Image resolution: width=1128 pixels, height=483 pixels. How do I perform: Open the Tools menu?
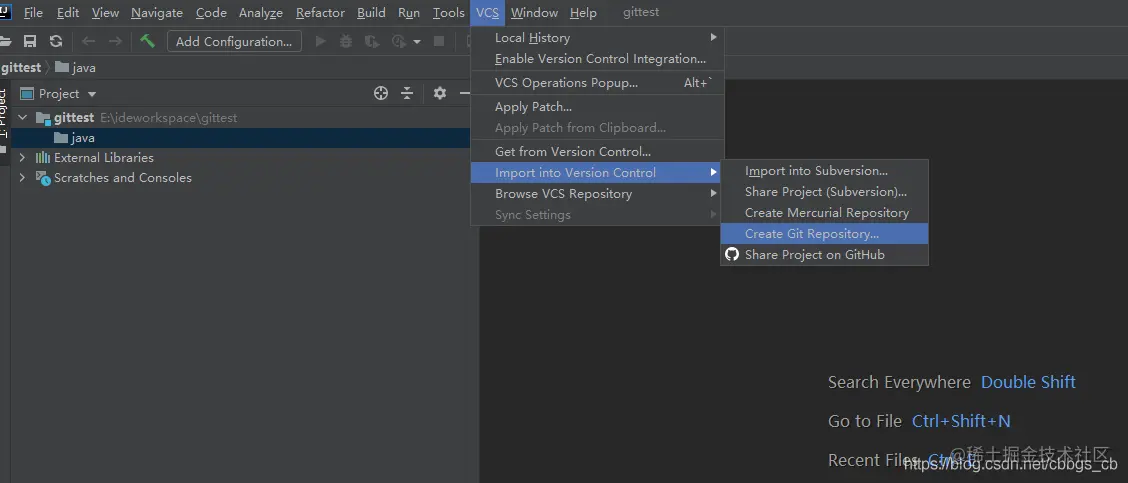click(449, 12)
